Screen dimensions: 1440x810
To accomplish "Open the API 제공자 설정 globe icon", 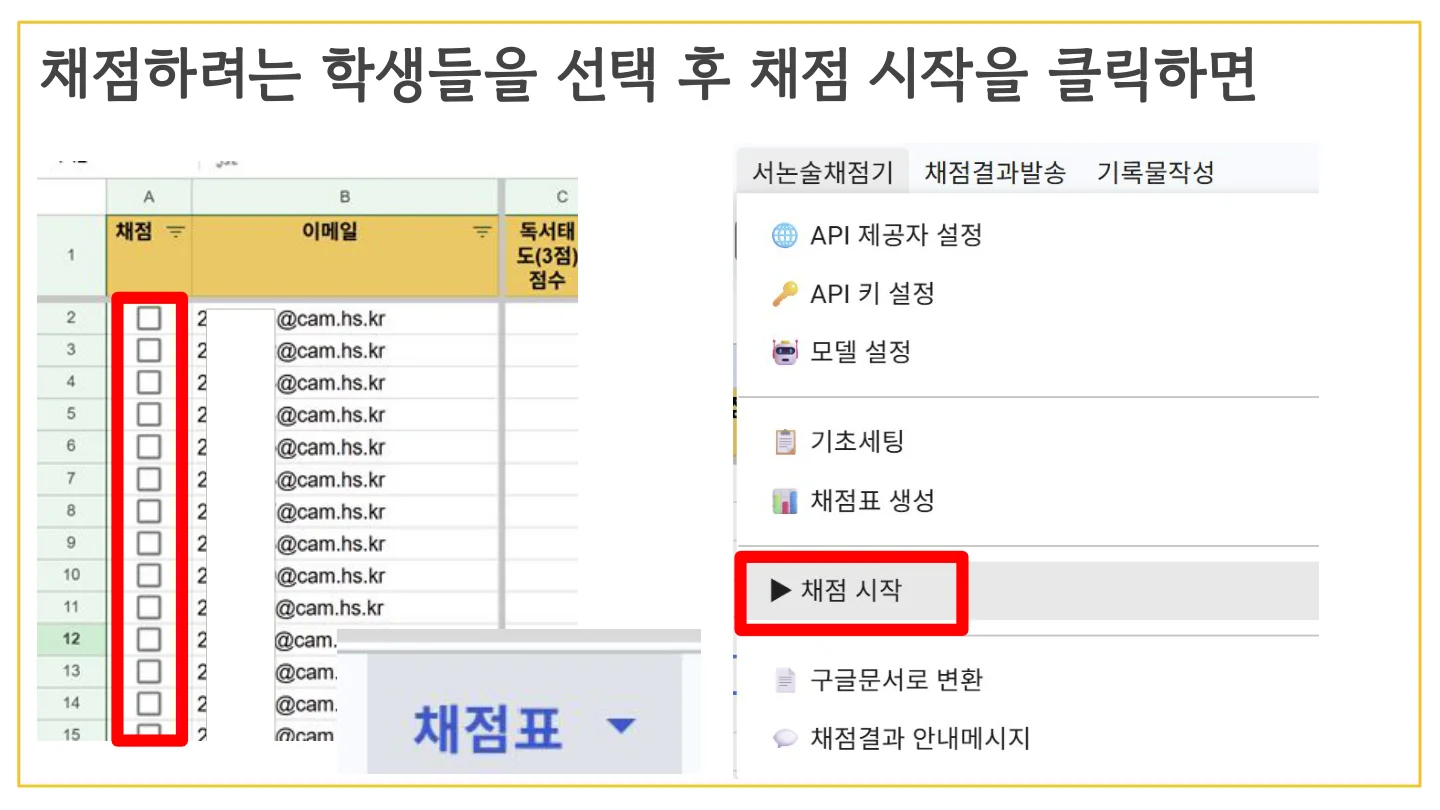I will 785,236.
